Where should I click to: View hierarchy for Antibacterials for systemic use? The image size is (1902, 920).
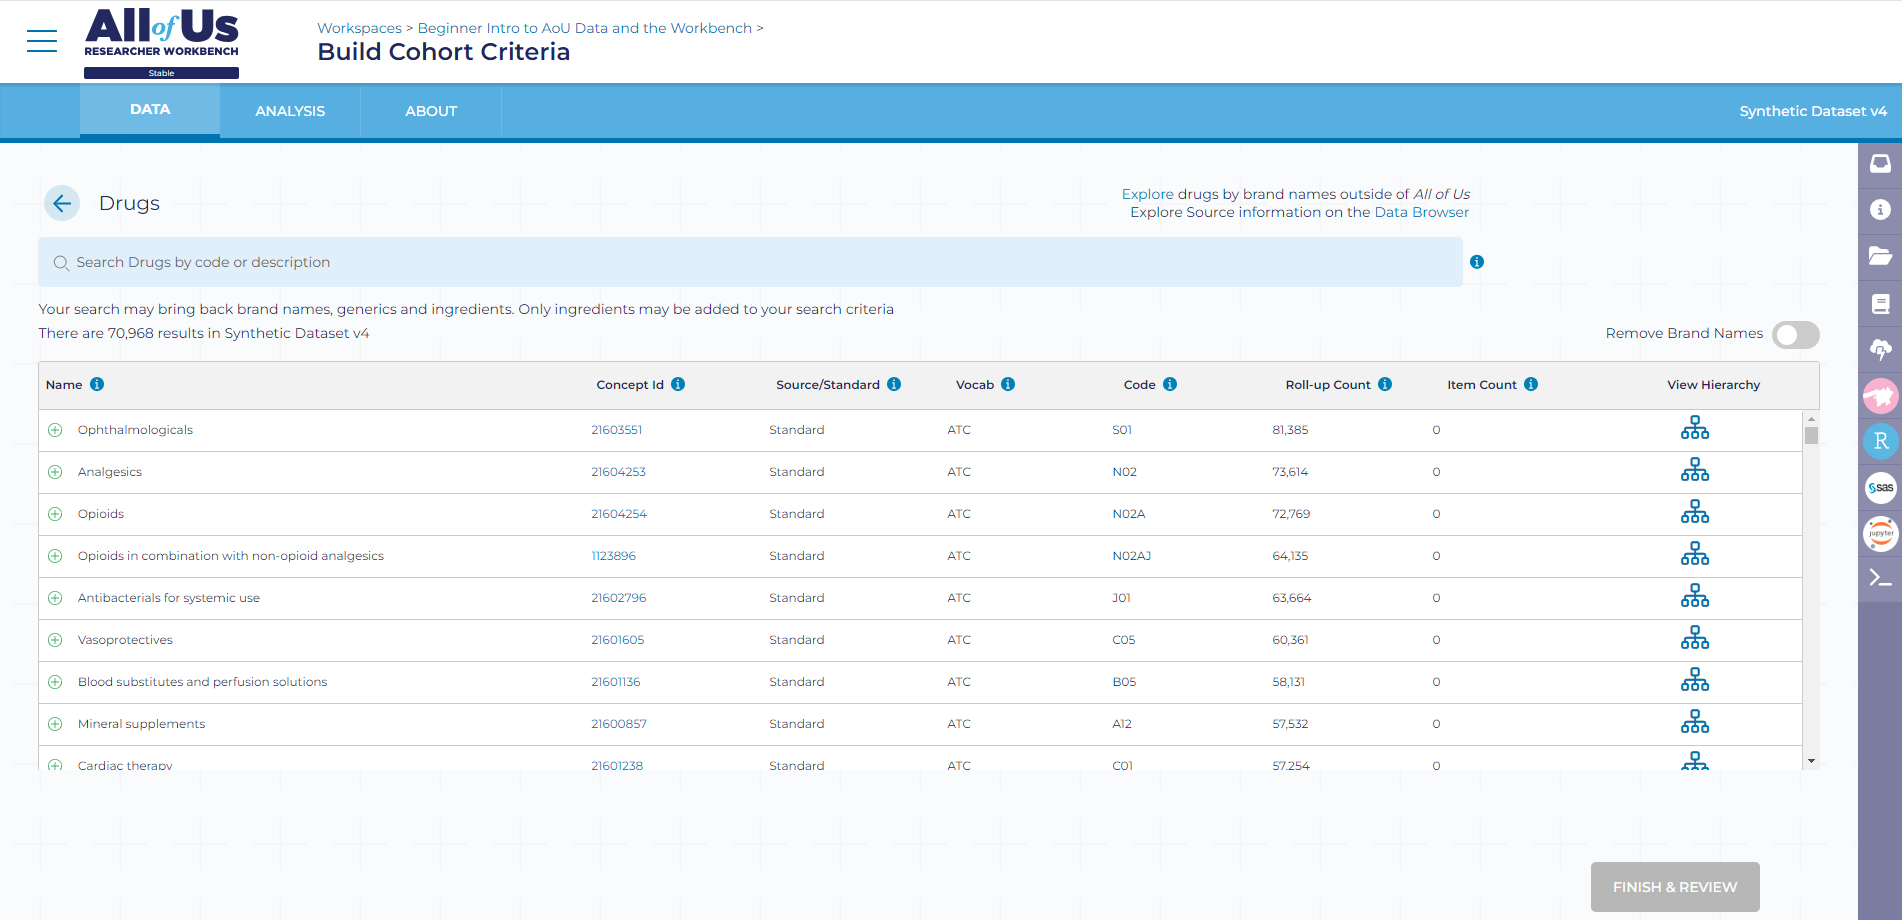coord(1695,596)
